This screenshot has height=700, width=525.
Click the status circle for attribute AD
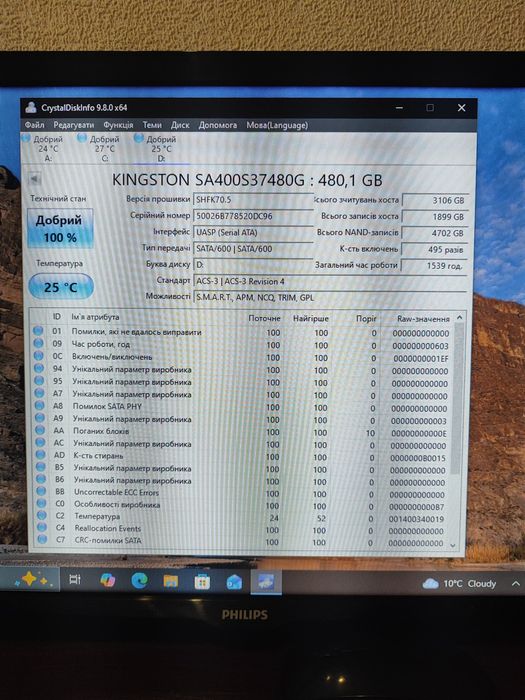pyautogui.click(x=41, y=454)
